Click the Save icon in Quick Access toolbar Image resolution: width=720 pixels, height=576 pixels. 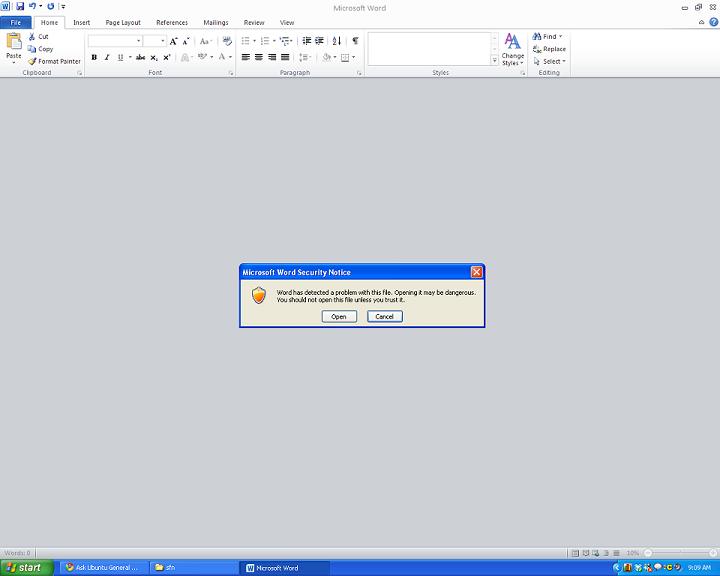tap(20, 6)
